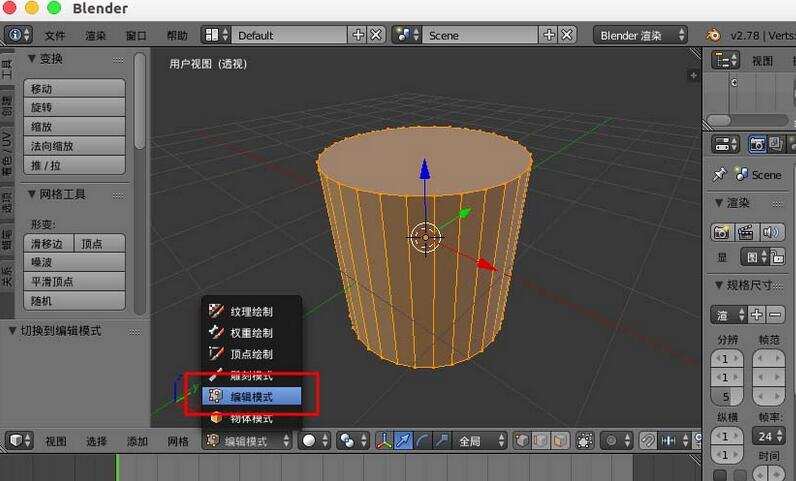Click the 移动 button
This screenshot has height=481, width=796.
pos(74,88)
